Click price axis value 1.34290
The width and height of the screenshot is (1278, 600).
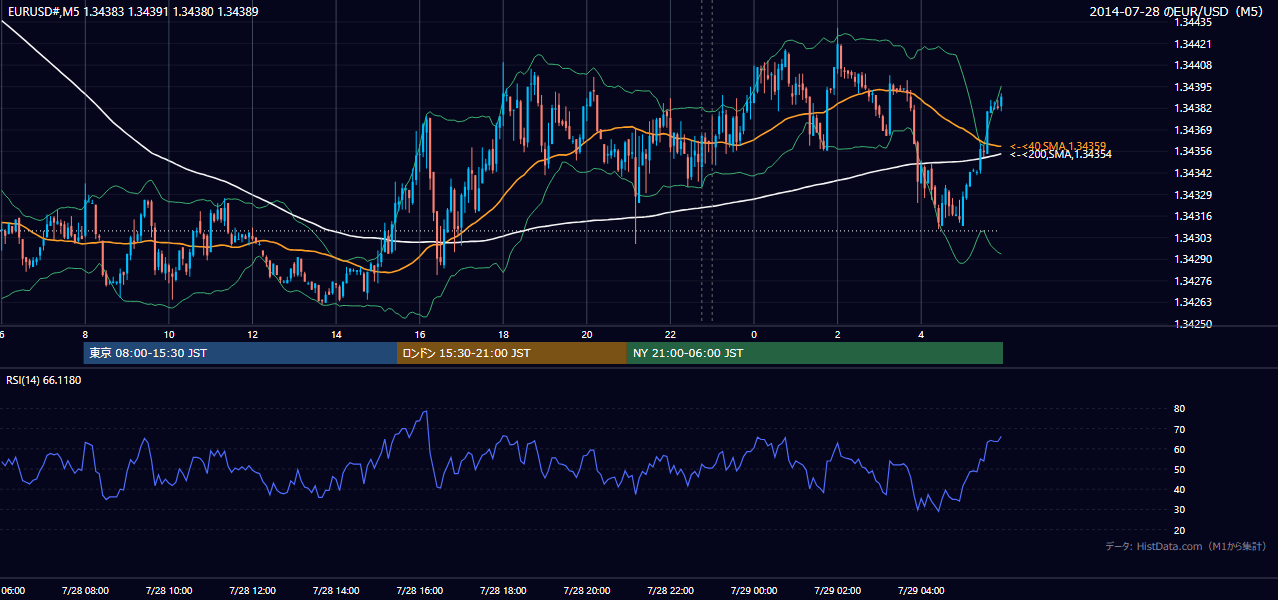click(x=1194, y=259)
